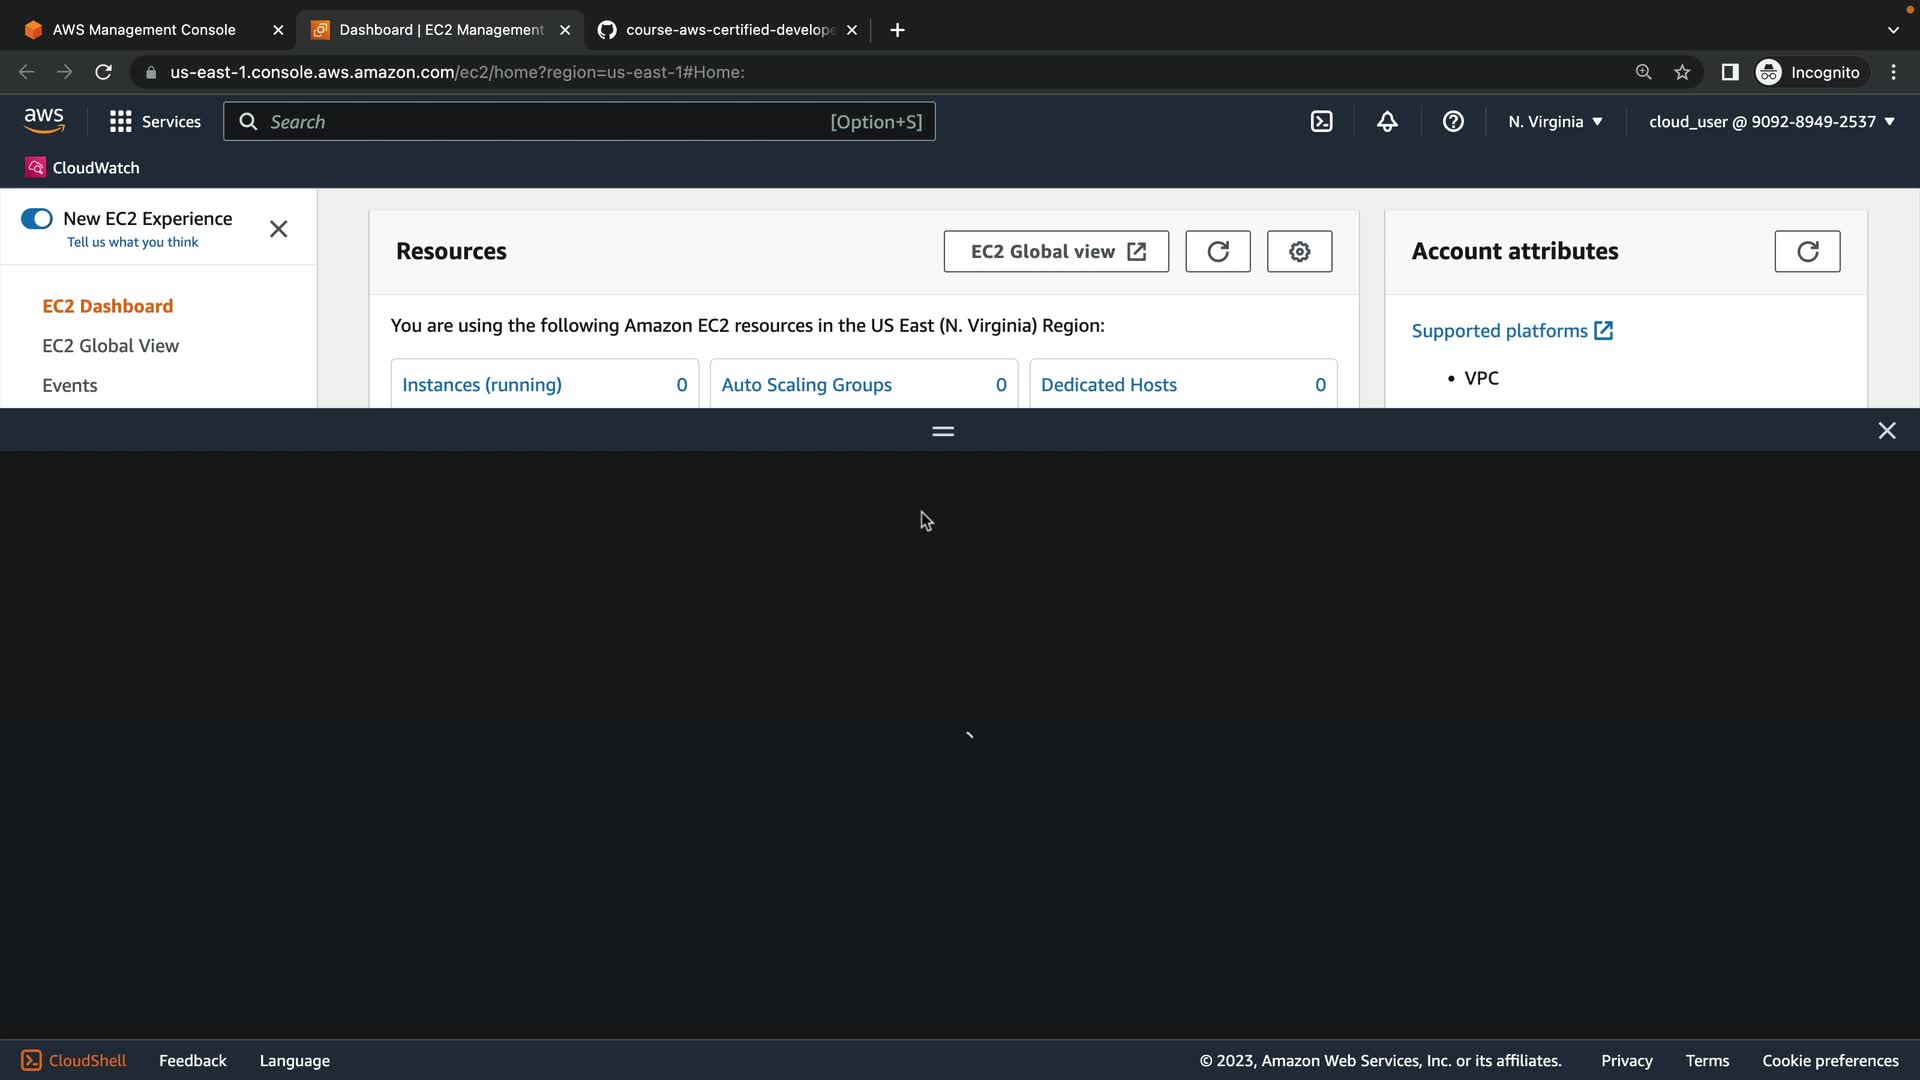Screen dimensions: 1920x1080
Task: Open the browser tab list chevron
Action: coord(1892,30)
